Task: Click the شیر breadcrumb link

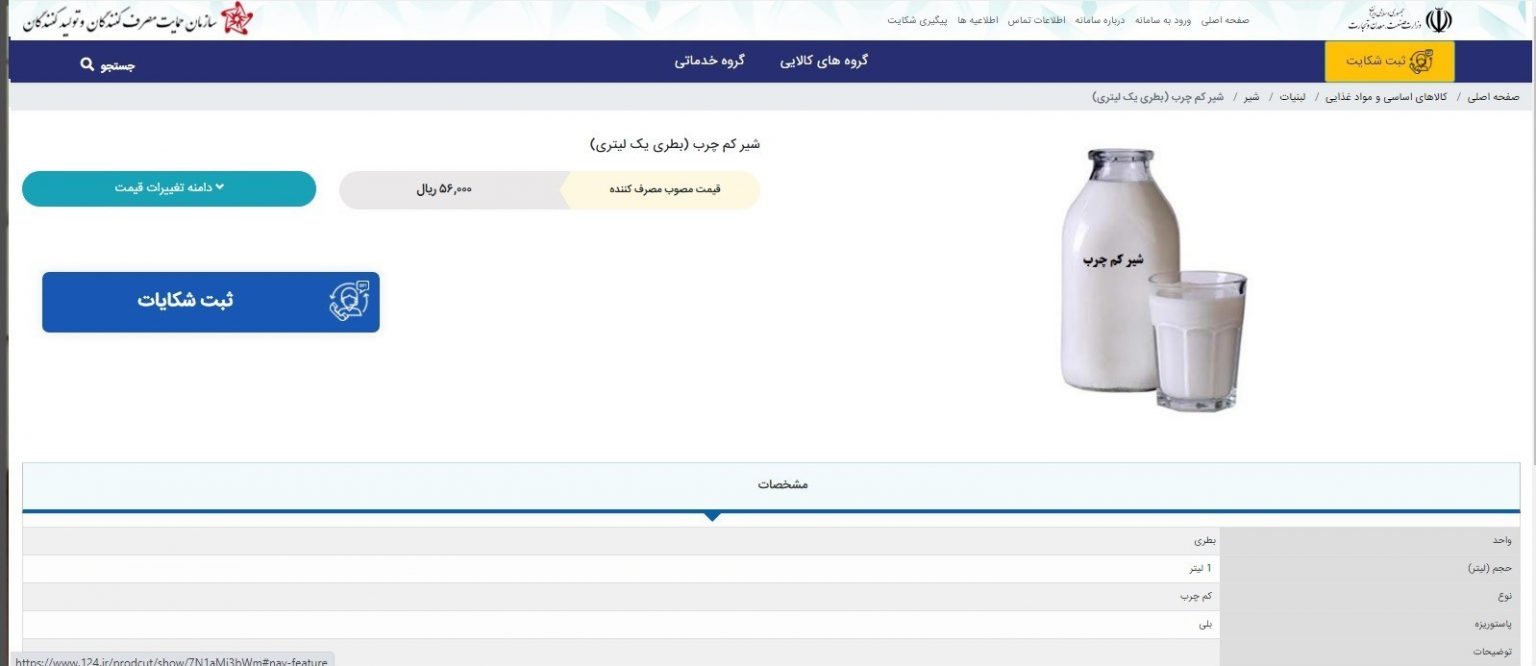Action: (1251, 97)
